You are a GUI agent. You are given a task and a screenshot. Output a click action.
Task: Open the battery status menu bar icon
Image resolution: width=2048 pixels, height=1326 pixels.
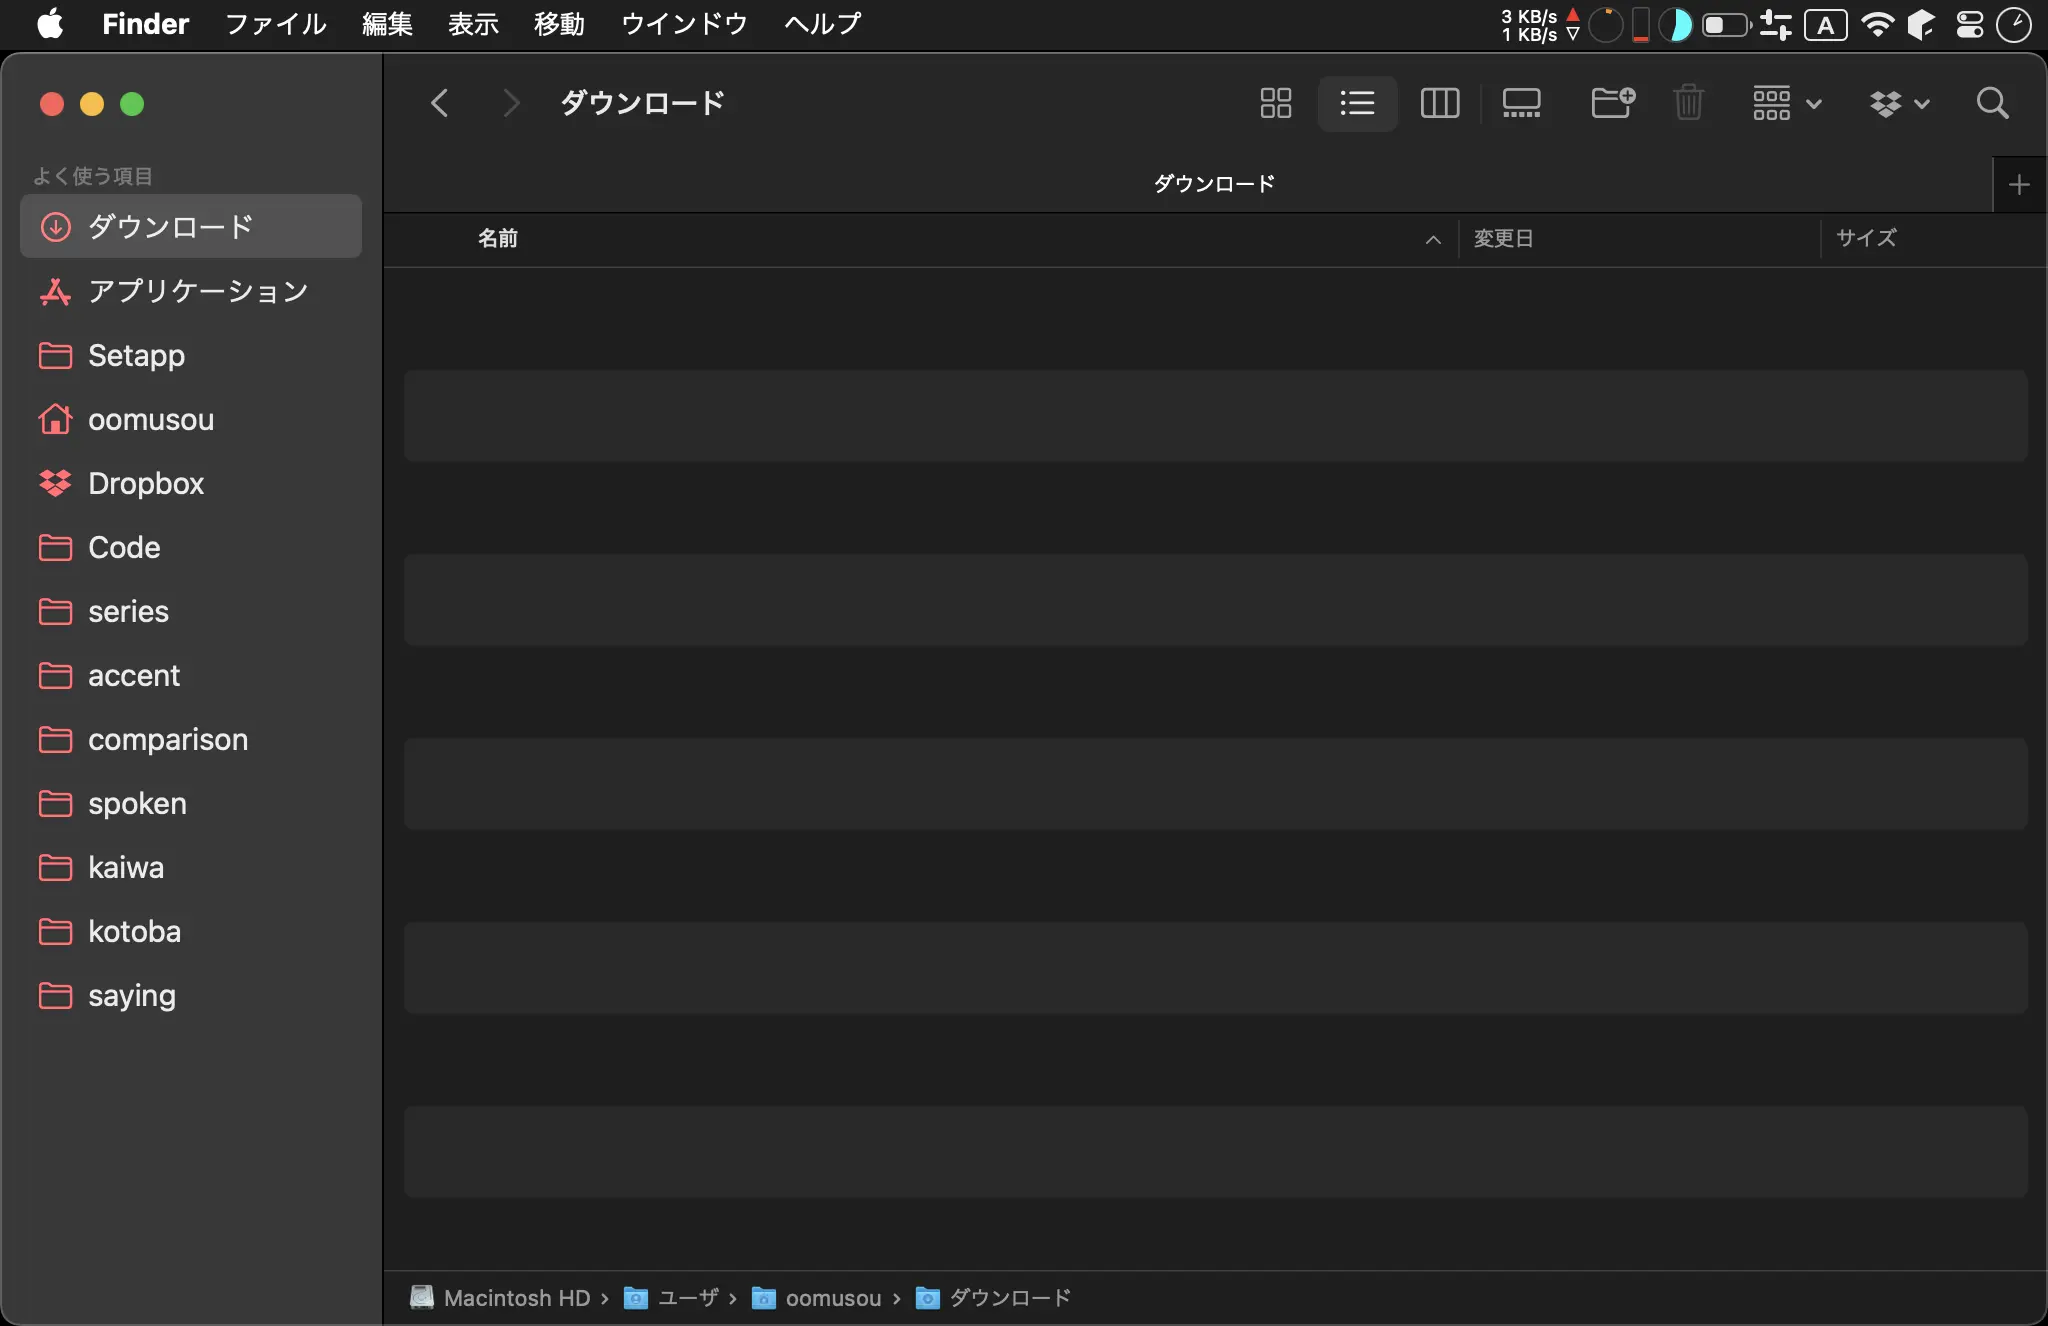(x=1727, y=25)
